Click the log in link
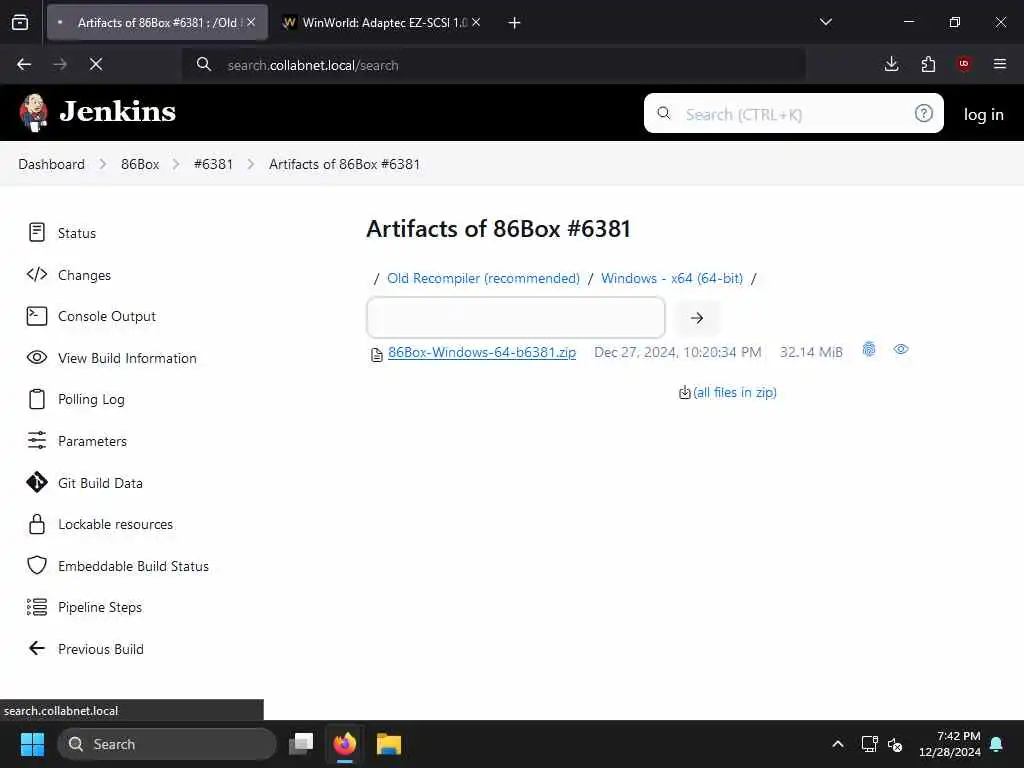Viewport: 1024px width, 768px height. (983, 114)
